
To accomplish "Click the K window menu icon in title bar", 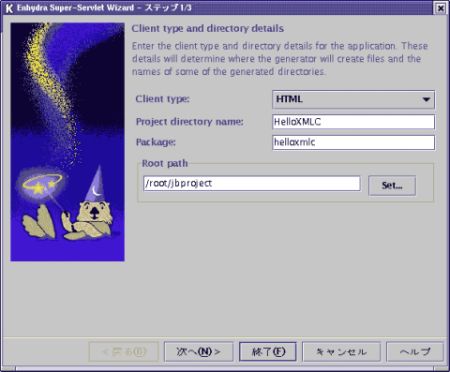I will 9,8.
